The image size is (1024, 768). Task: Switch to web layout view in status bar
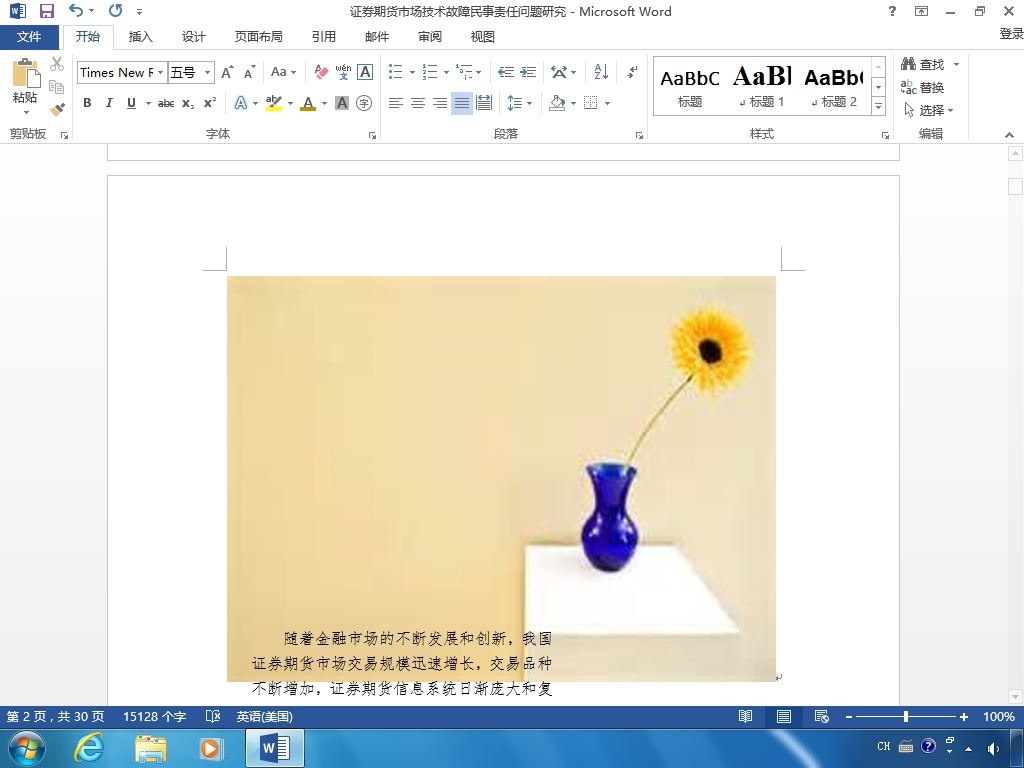(822, 716)
